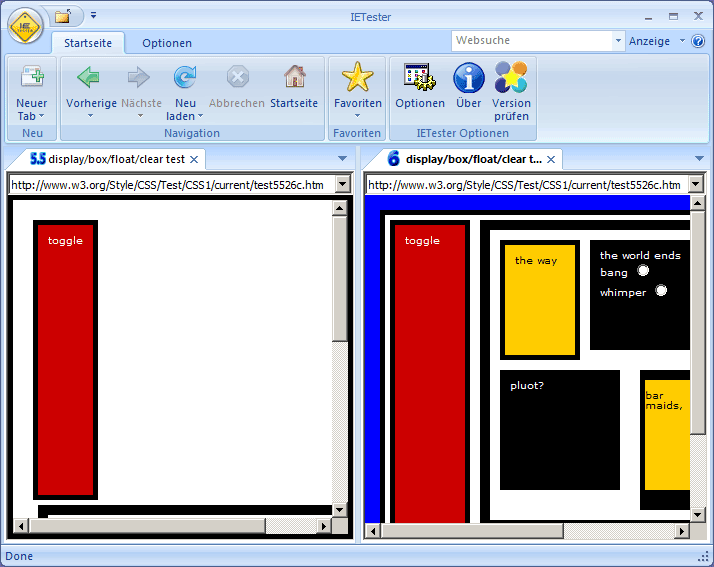This screenshot has height=567, width=714.
Task: Click left pane horizontal scrollbar thumb
Action: 147,526
